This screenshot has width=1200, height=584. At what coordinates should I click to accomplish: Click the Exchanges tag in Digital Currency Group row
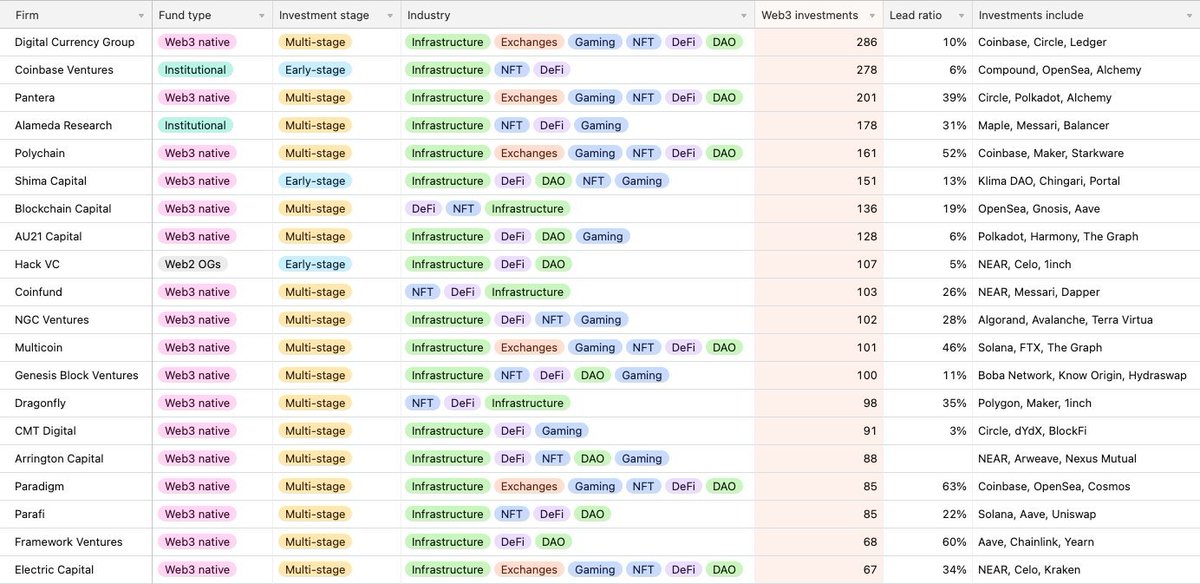(529, 42)
